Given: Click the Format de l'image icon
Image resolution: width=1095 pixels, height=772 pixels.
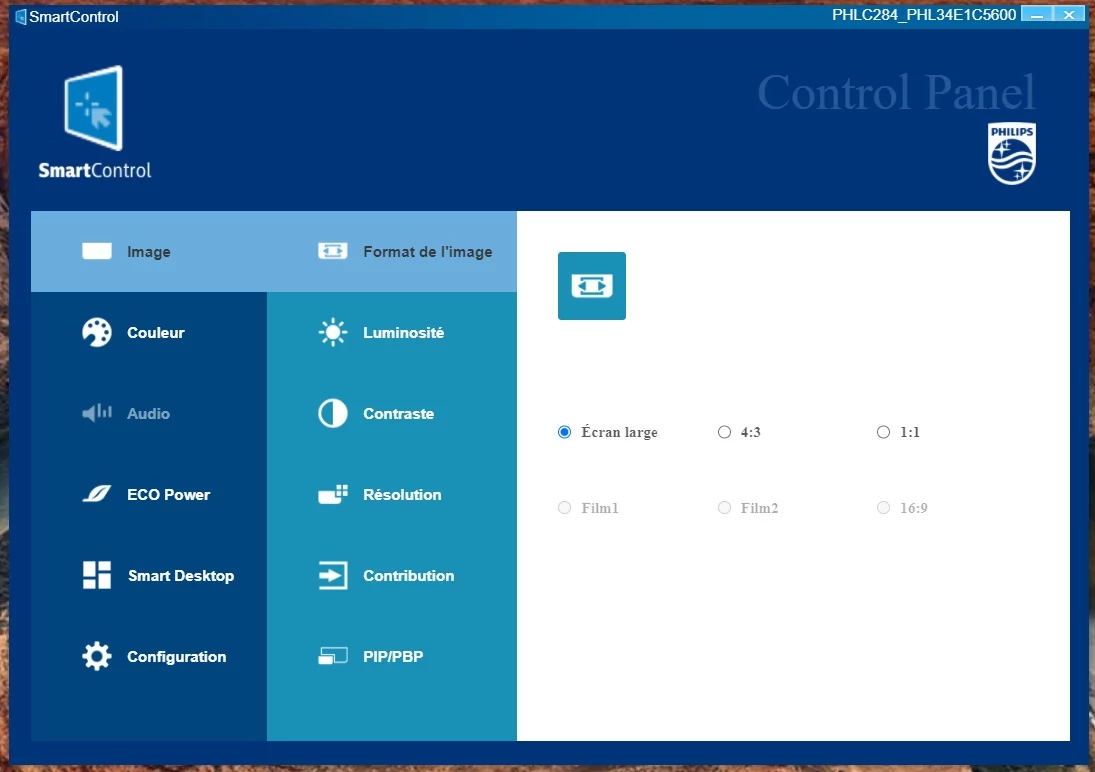Looking at the screenshot, I should tap(332, 251).
